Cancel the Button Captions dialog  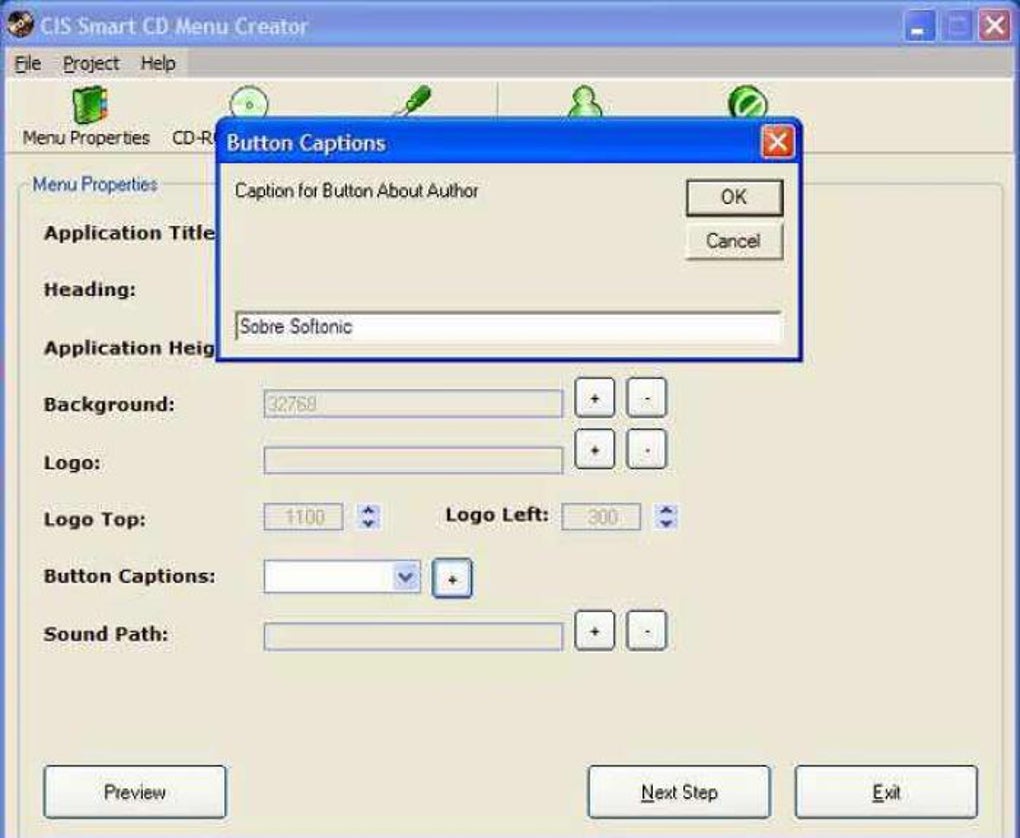click(733, 240)
